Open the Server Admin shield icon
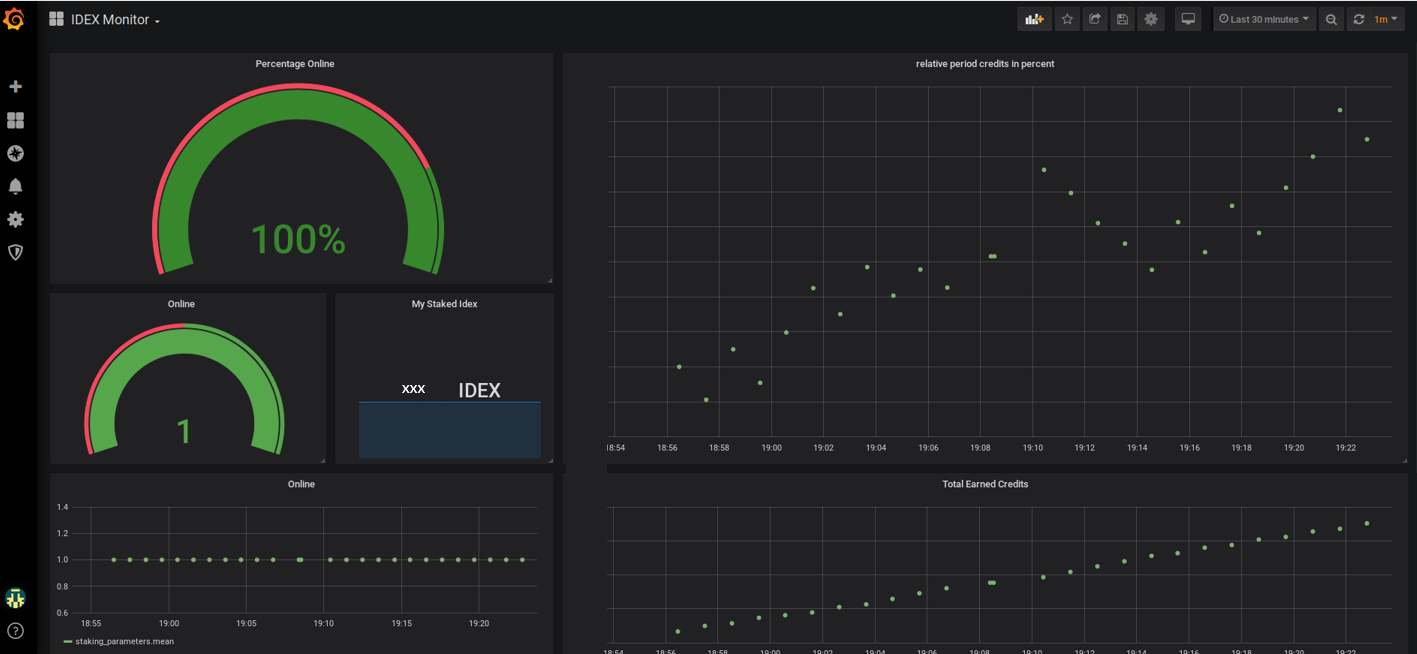The height and width of the screenshot is (654, 1417). [x=15, y=252]
